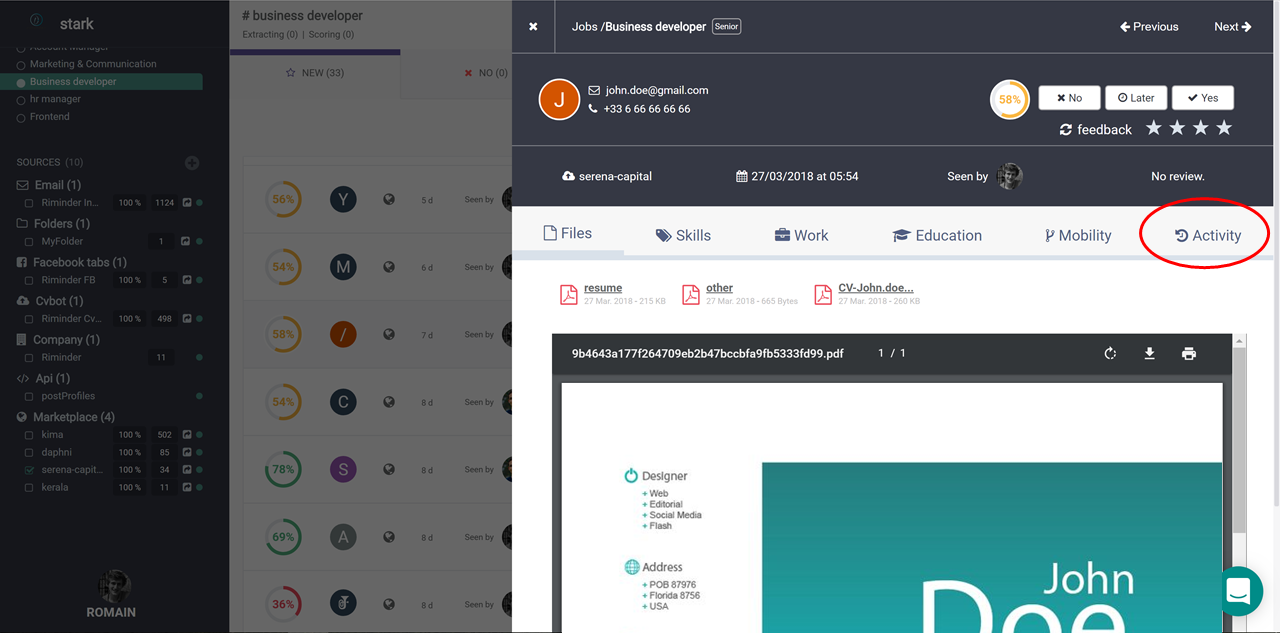Expand the Api (1) source group

(x=43, y=379)
